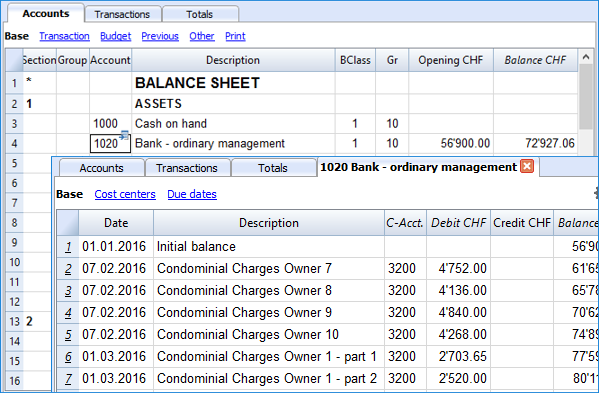Click row link 2 in account card
The width and height of the screenshot is (599, 393).
[x=68, y=269]
